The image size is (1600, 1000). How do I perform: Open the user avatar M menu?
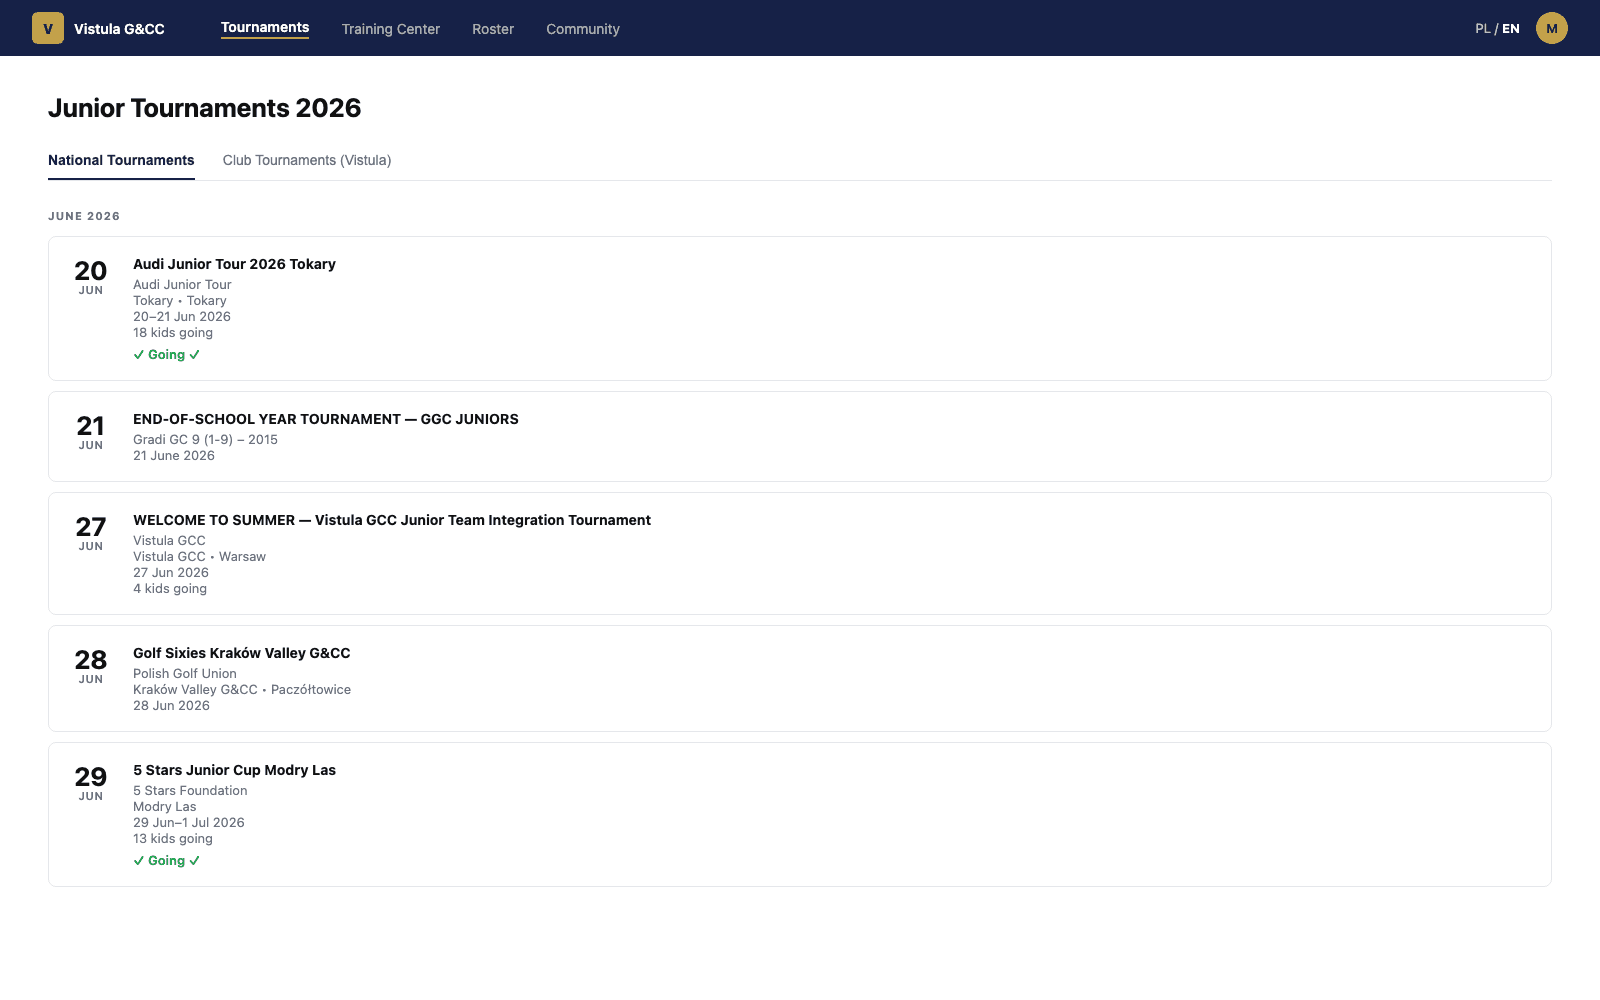pyautogui.click(x=1552, y=28)
